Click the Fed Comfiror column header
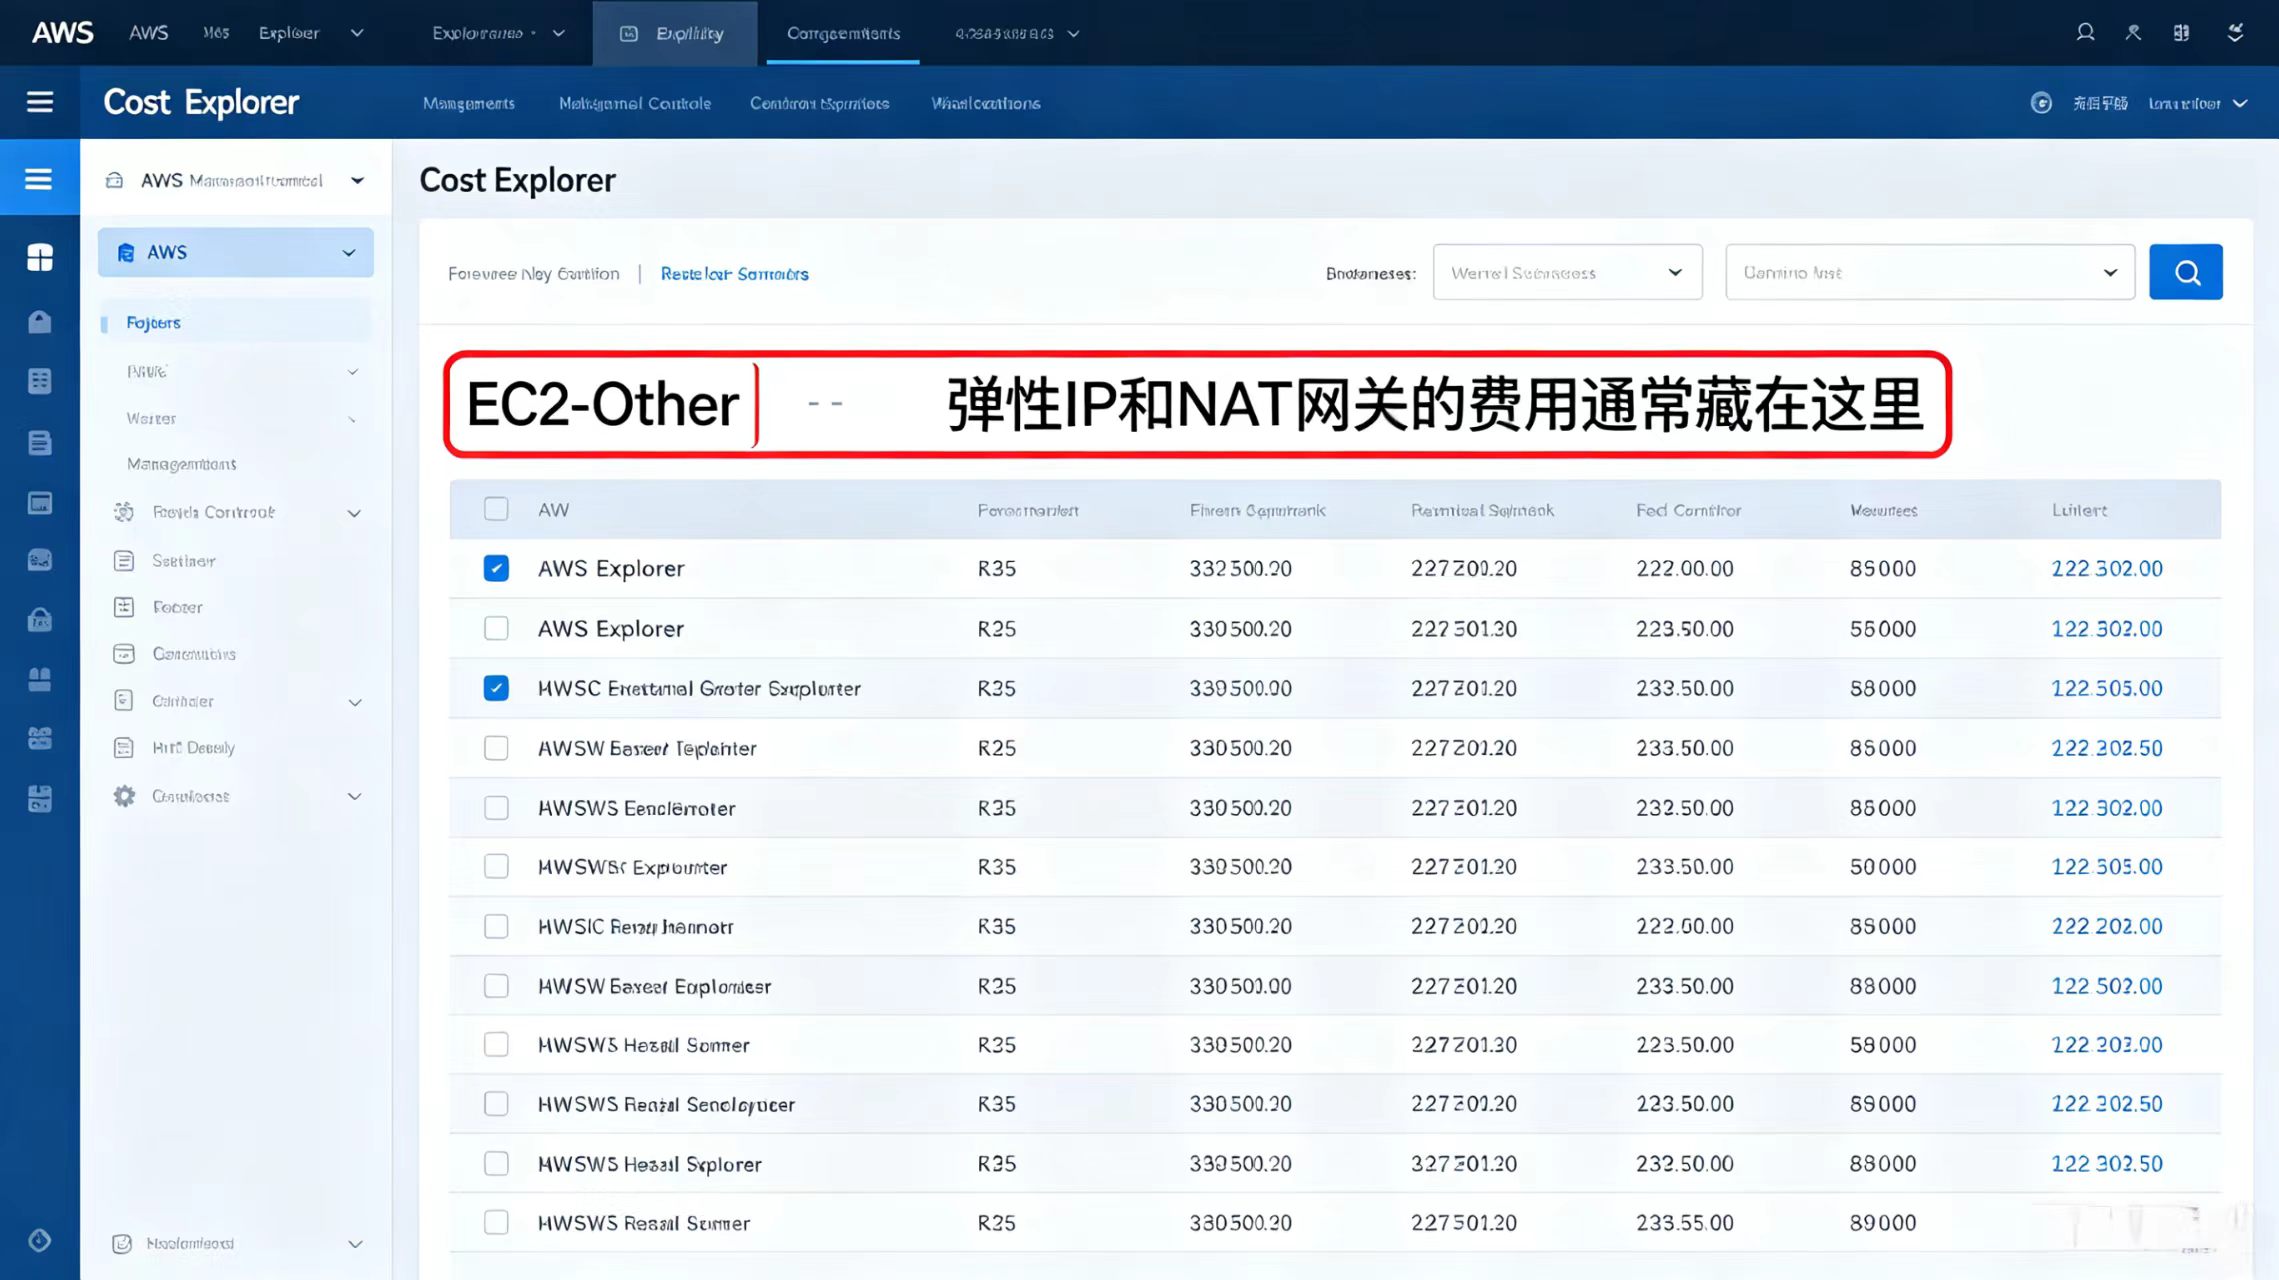This screenshot has height=1280, width=2279. pyautogui.click(x=1688, y=510)
